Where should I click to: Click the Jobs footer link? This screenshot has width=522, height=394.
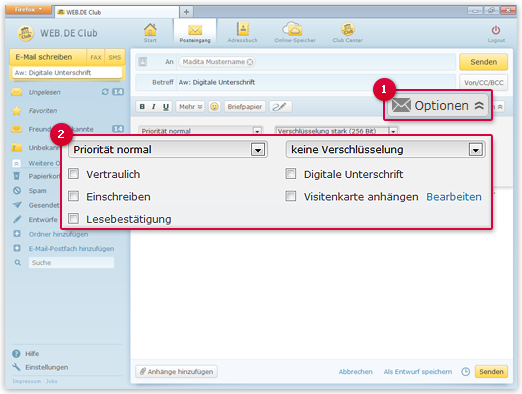51,381
